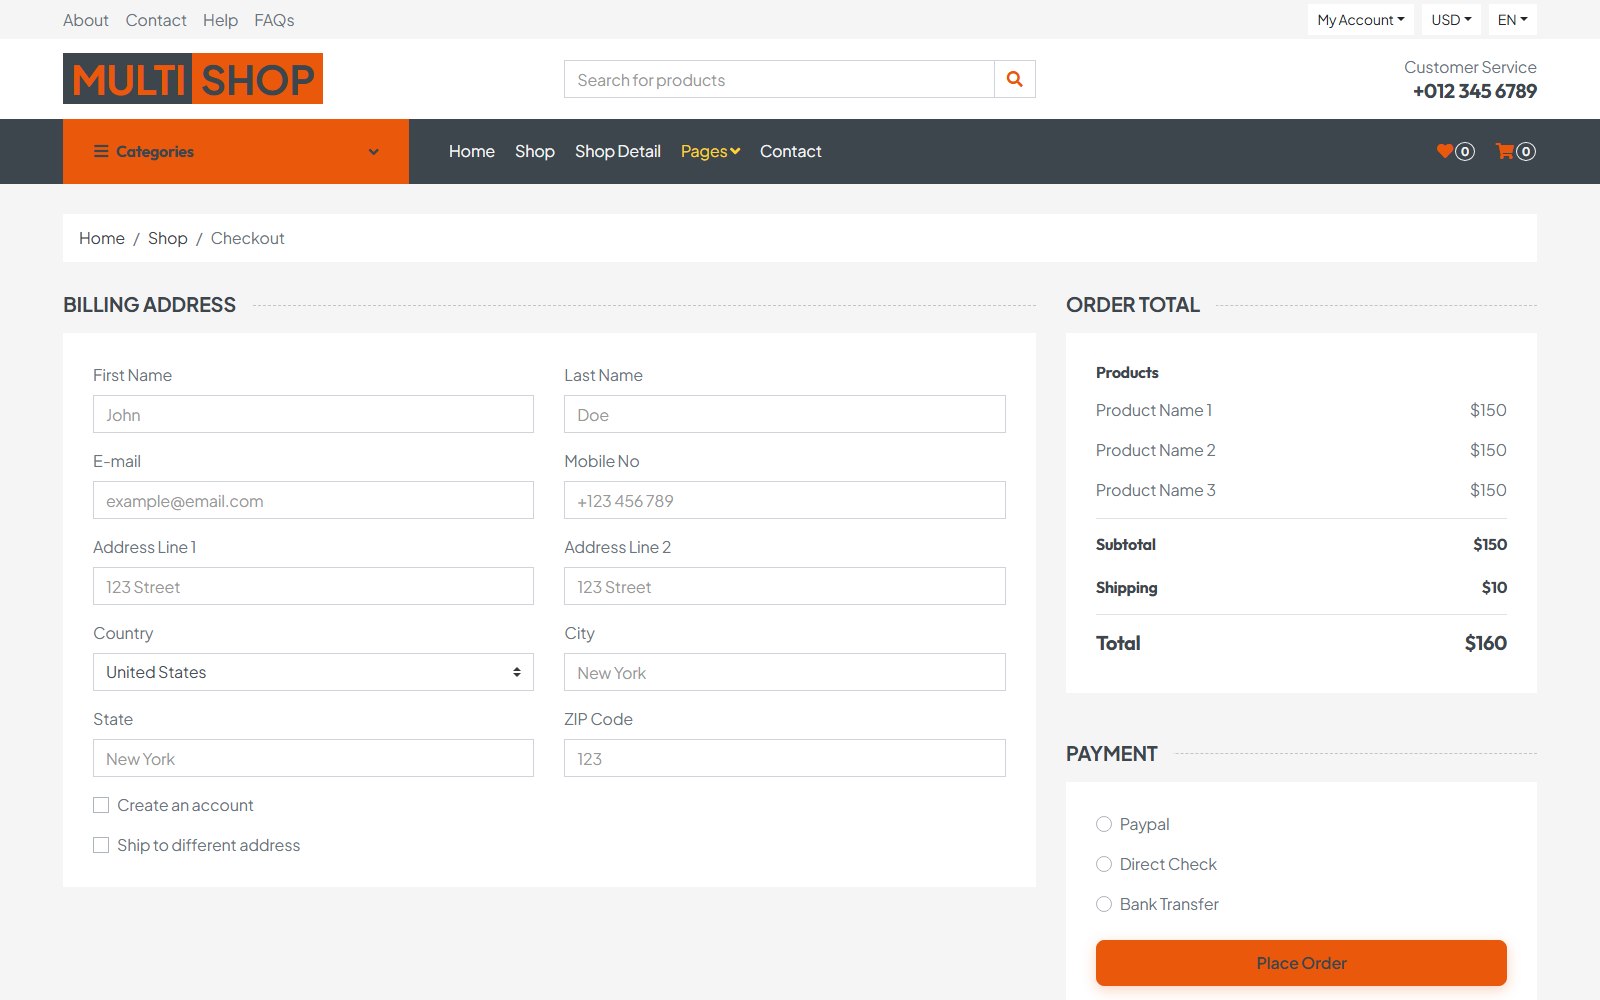Screen dimensions: 1600x1000
Task: Open the About link in top bar
Action: point(86,20)
